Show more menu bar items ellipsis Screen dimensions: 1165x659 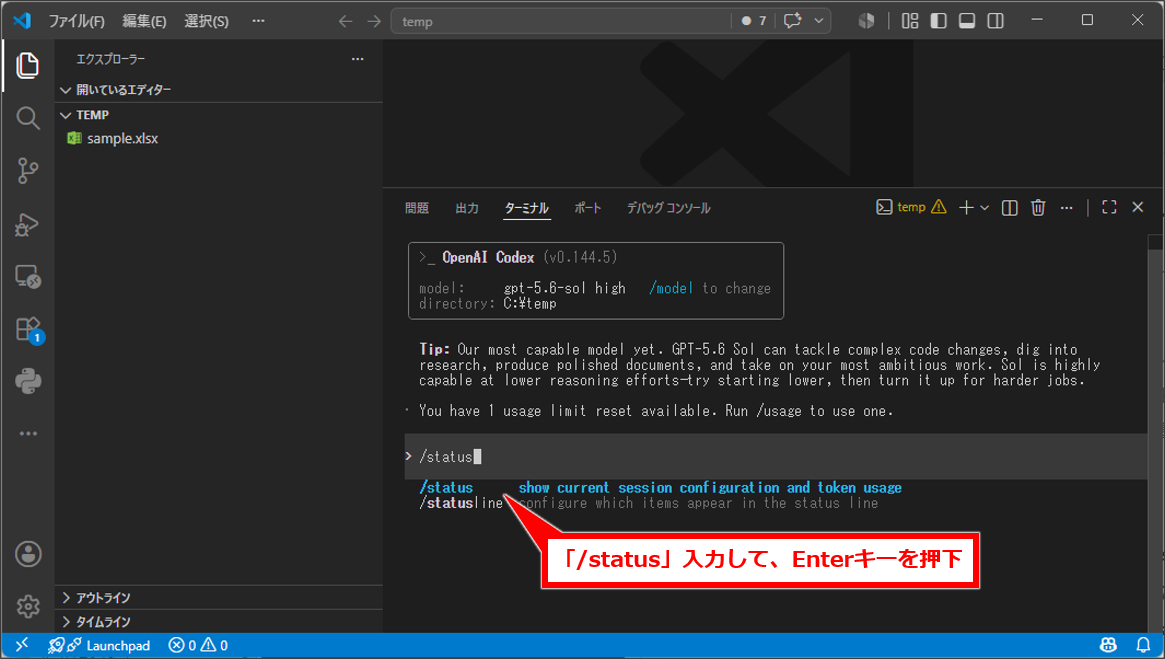click(x=259, y=21)
